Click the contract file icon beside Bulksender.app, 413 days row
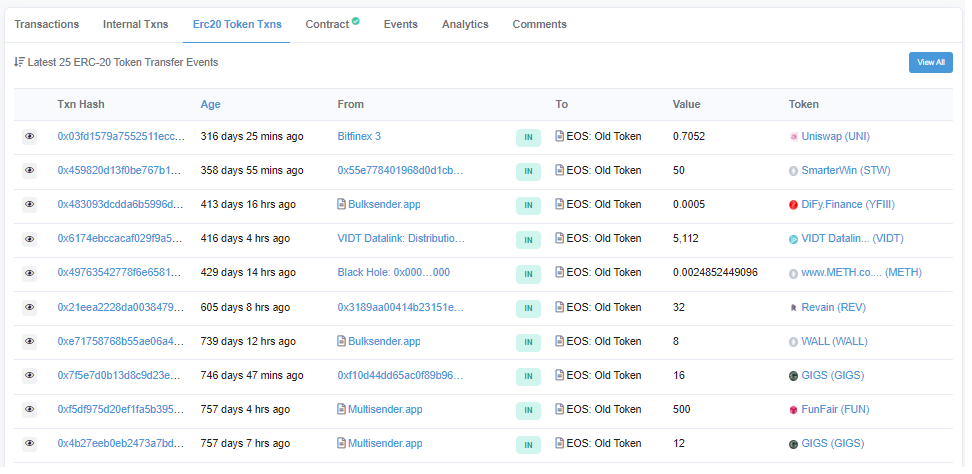 point(341,204)
